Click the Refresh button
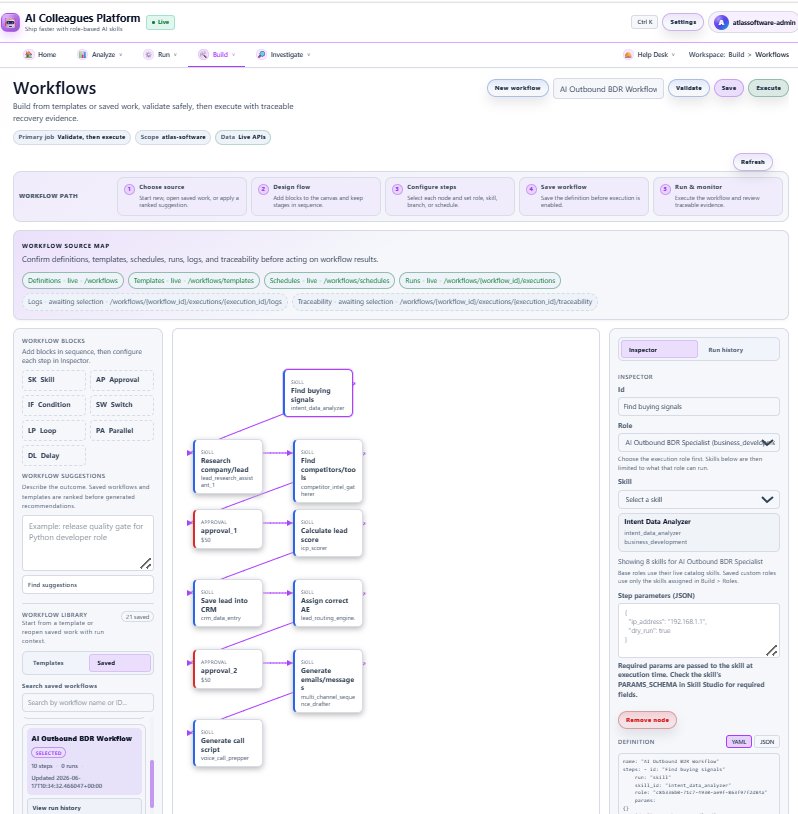This screenshot has width=798, height=814. 752,162
